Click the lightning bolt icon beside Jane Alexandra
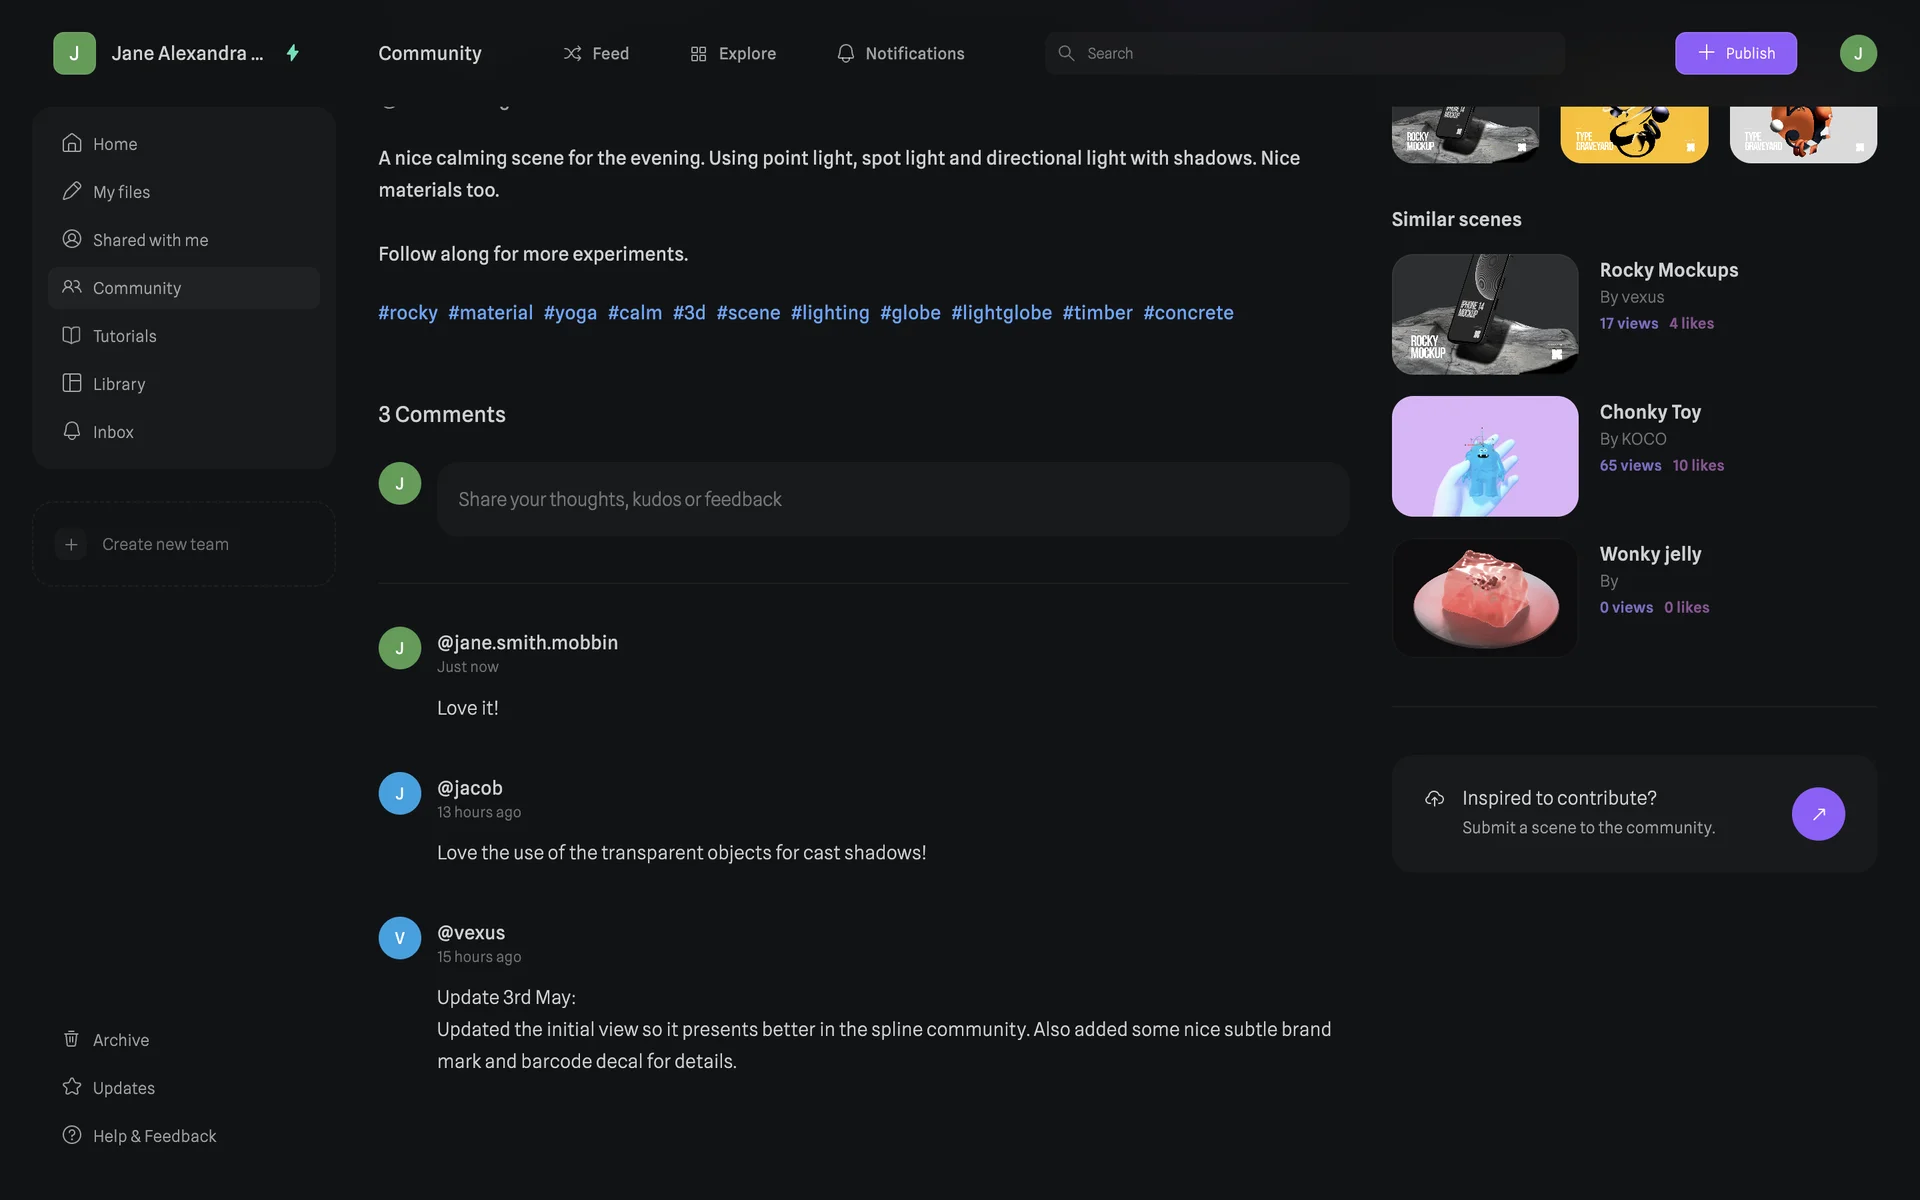The image size is (1920, 1200). pos(293,53)
